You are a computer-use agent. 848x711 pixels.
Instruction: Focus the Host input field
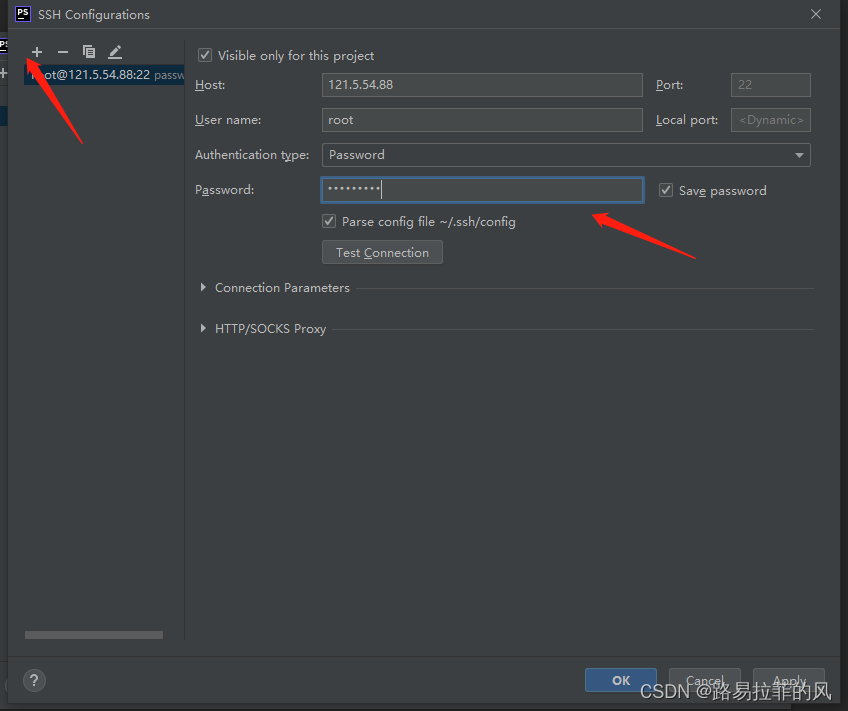coord(482,85)
